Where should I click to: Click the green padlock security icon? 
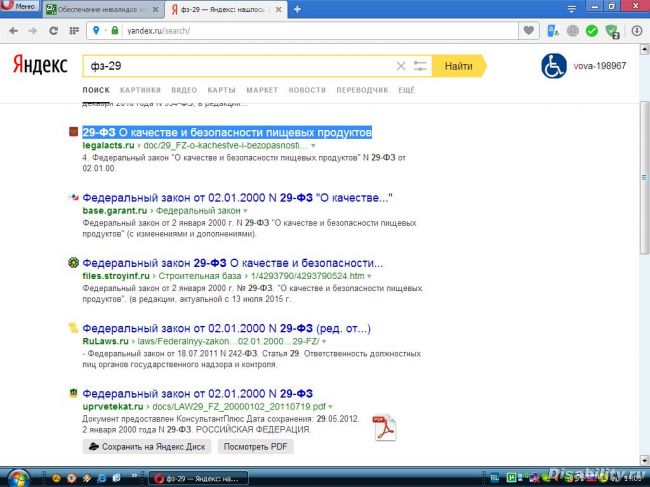(x=115, y=30)
